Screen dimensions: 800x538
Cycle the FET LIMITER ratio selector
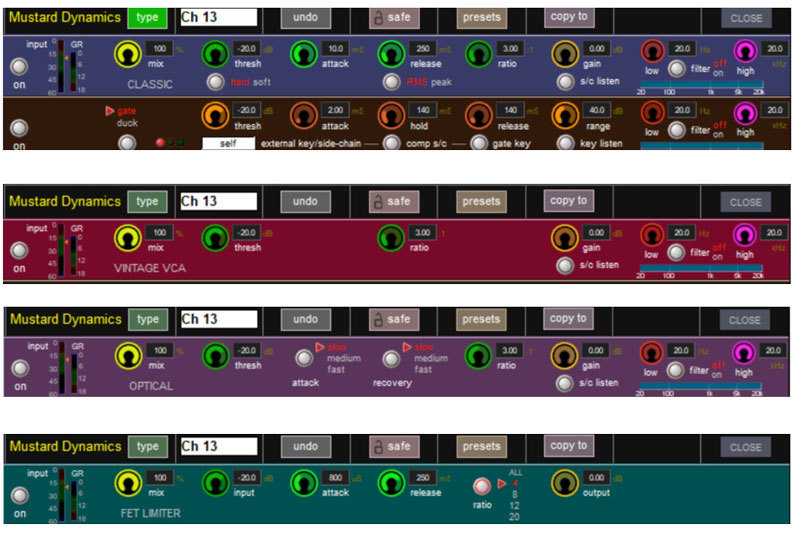[x=482, y=486]
